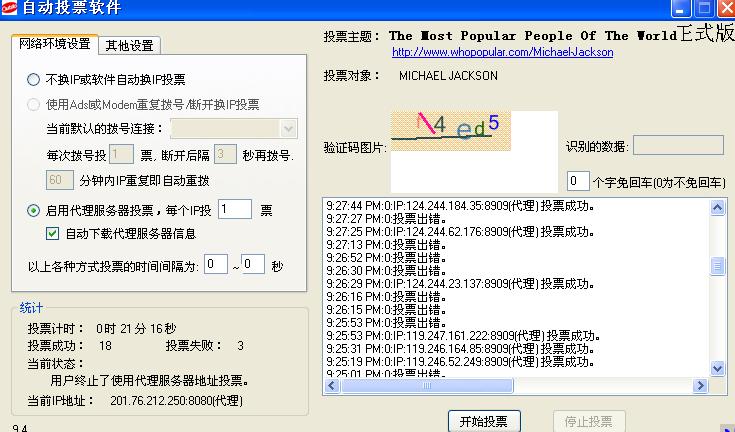Select 启用代理服务器投票 radio option

35,210
